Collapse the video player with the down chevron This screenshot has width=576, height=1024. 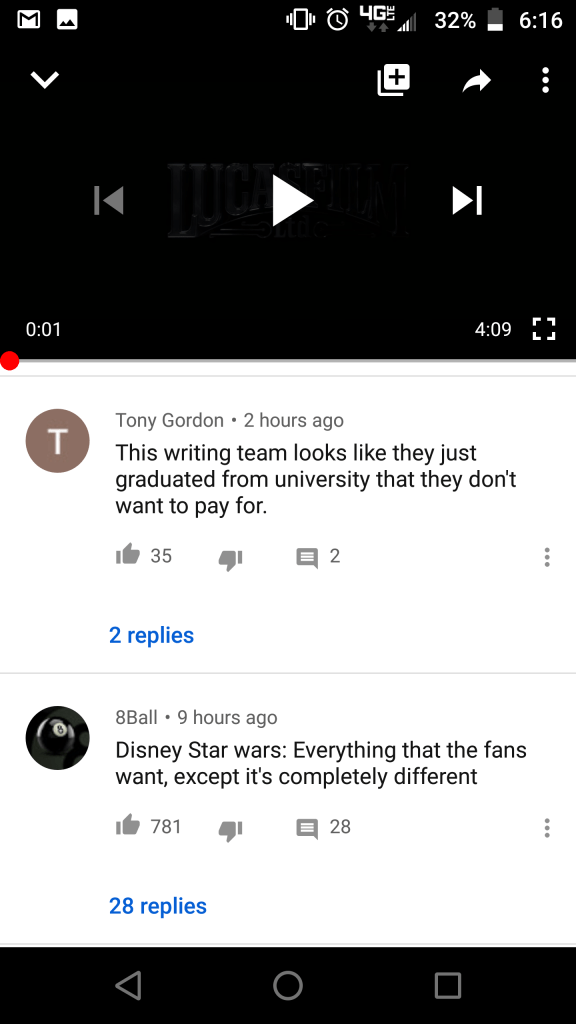coord(45,80)
